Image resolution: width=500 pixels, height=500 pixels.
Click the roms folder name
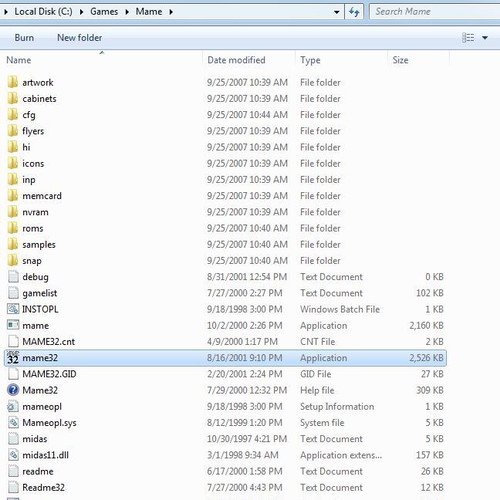(x=33, y=228)
